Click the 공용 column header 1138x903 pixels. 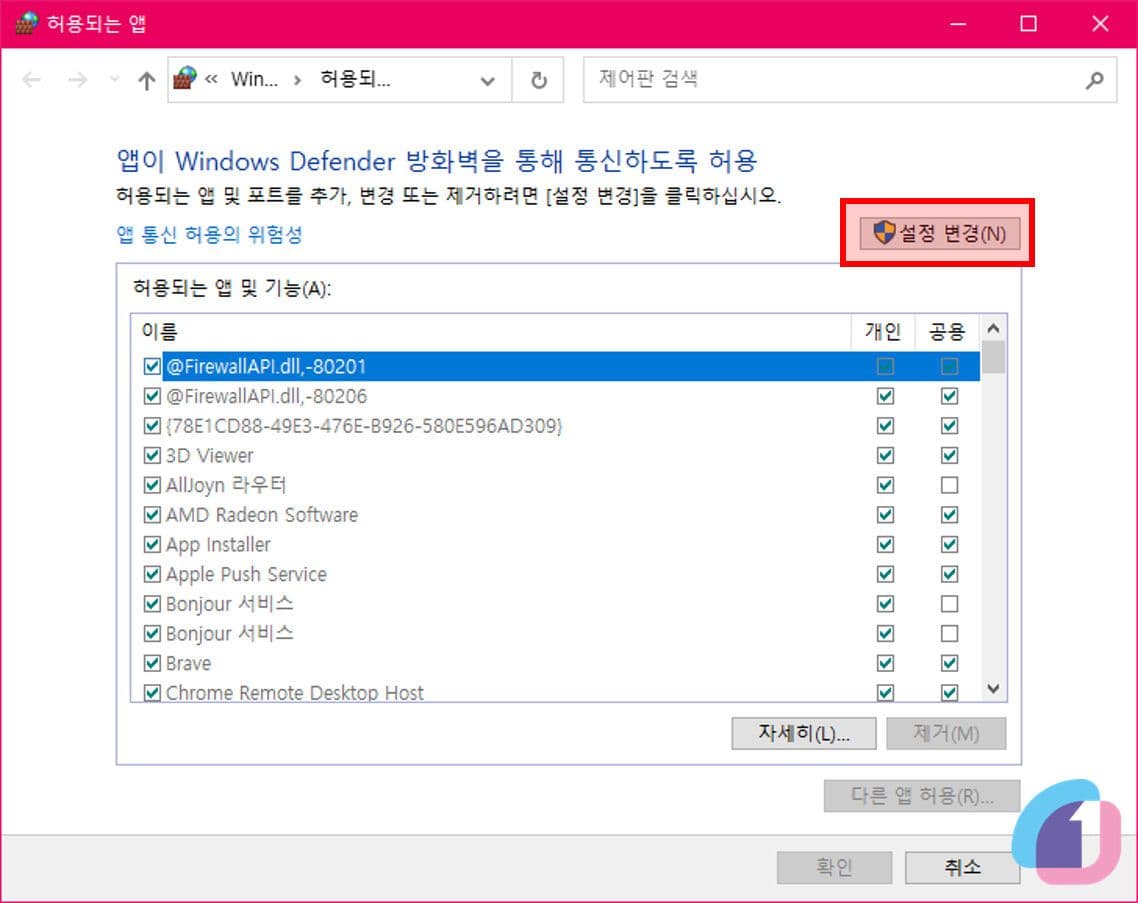pos(946,332)
